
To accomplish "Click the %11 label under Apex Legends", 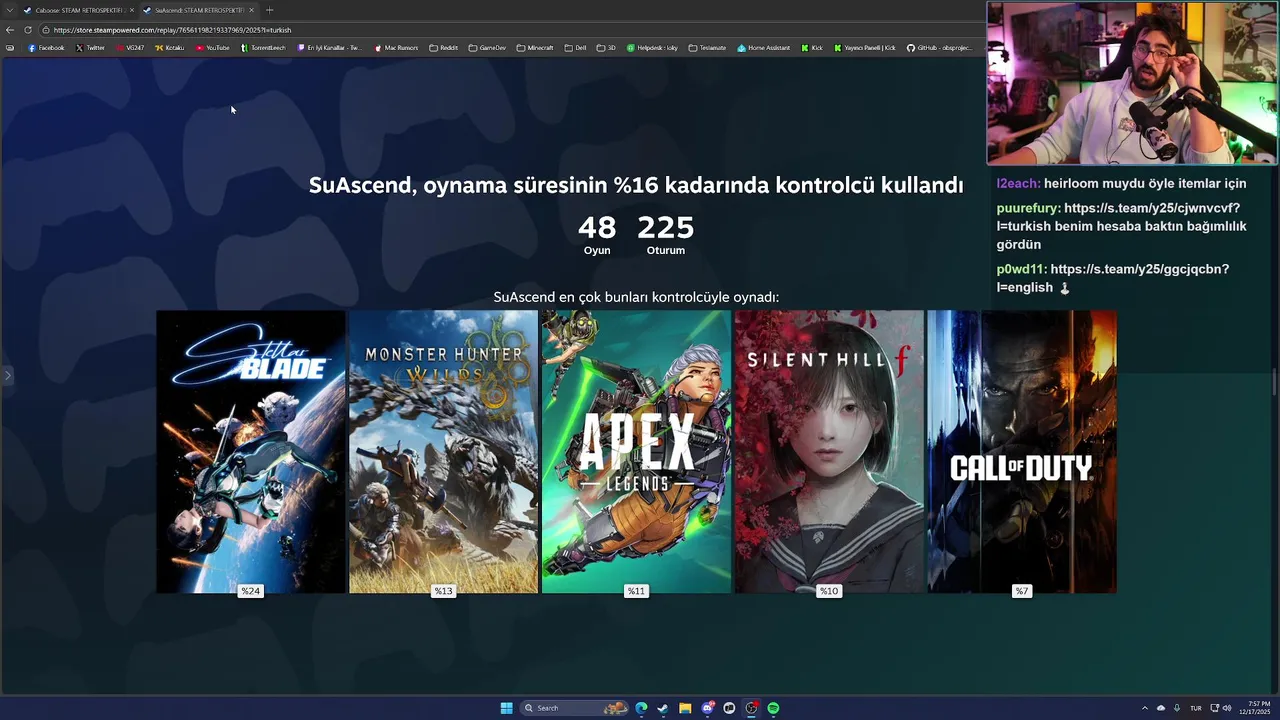I will click(636, 591).
